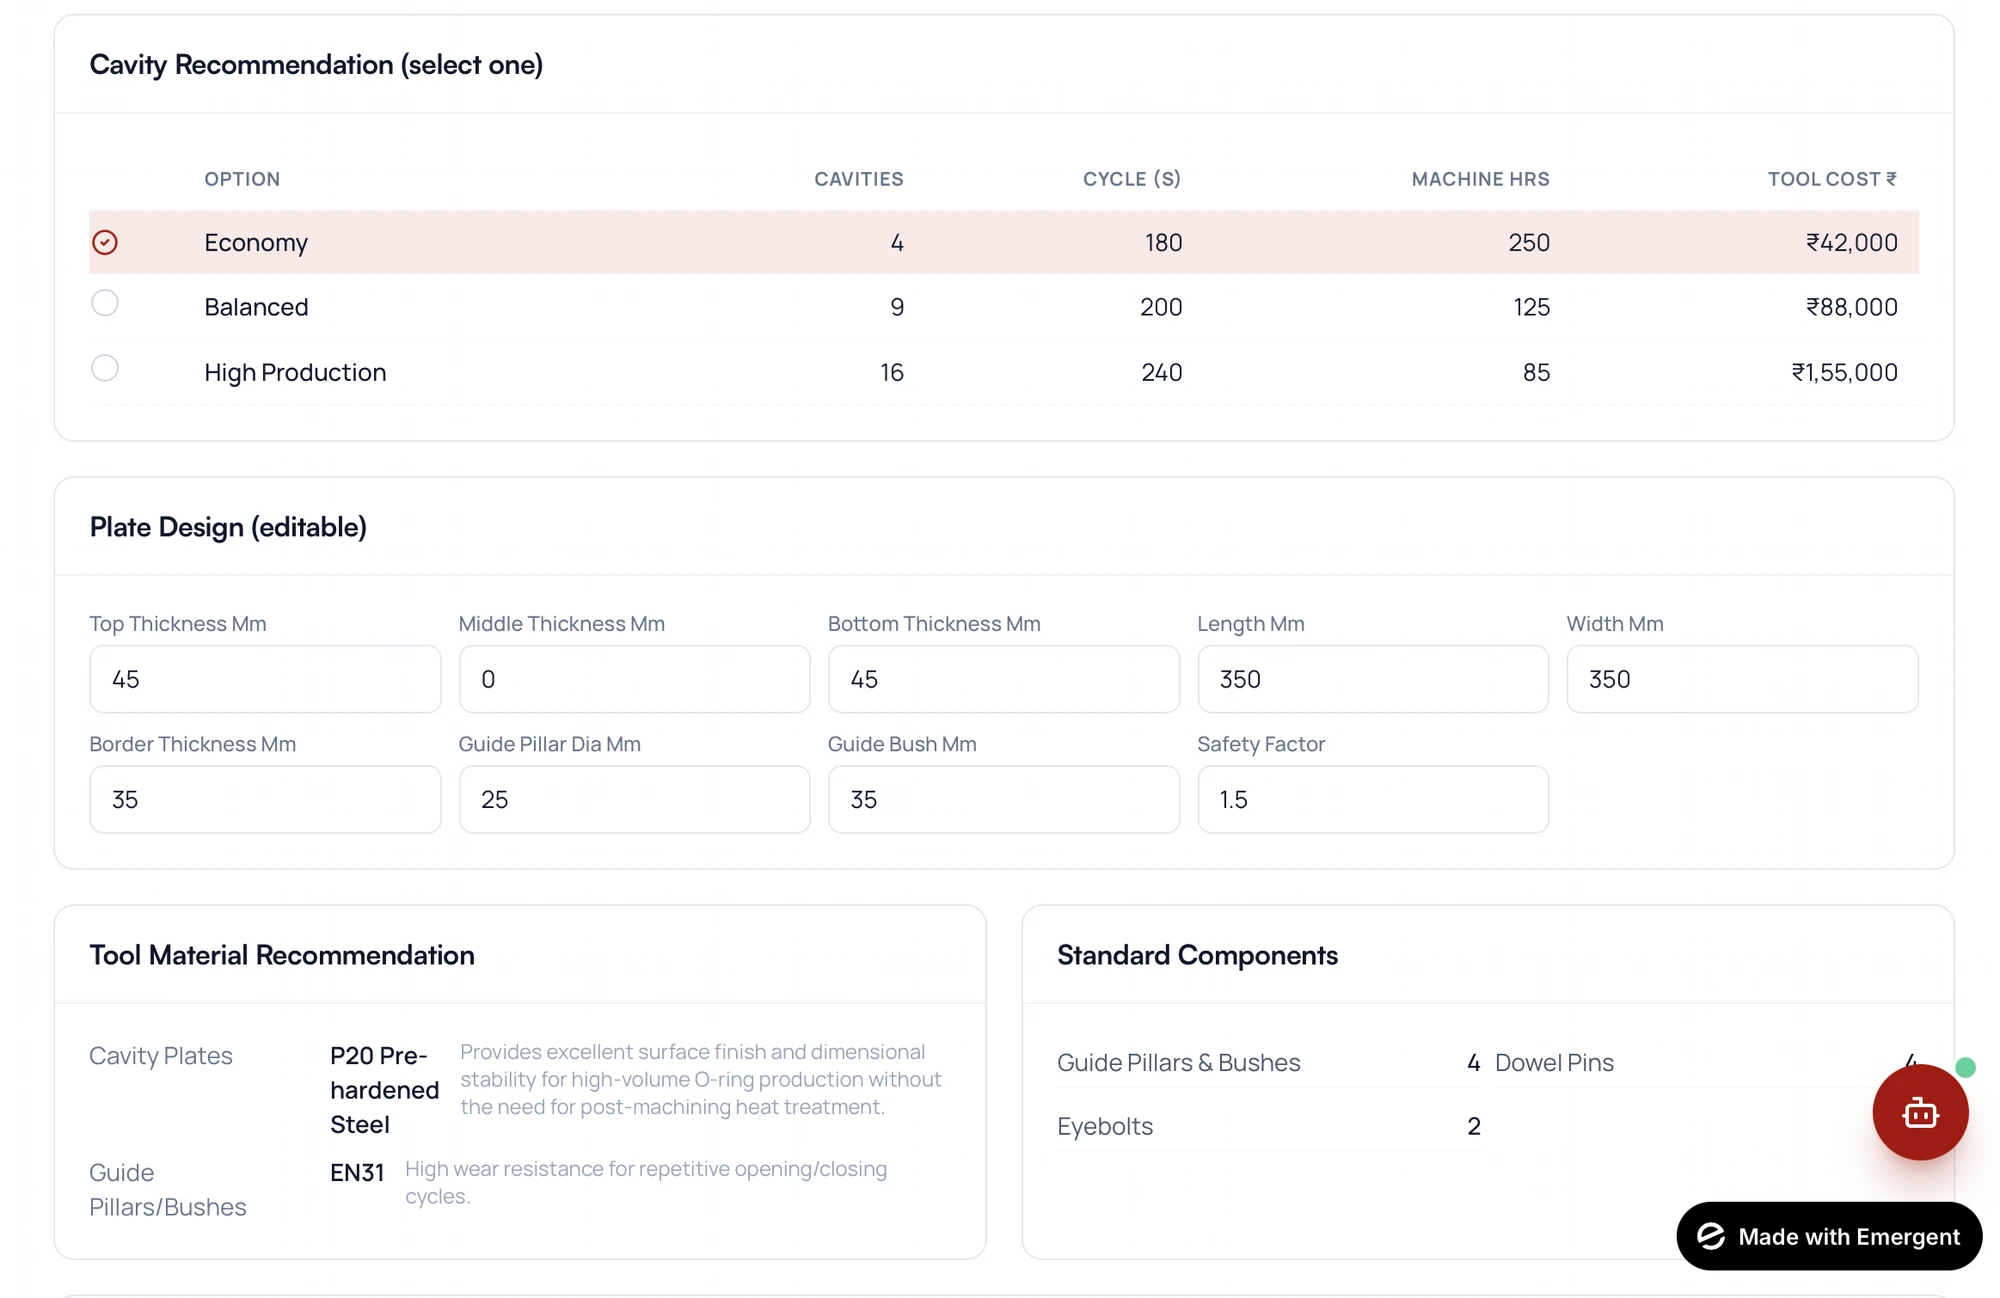Viewport: 2000px width, 1298px height.
Task: Click the Guide Pillar Dia Mm input
Action: pyautogui.click(x=634, y=799)
